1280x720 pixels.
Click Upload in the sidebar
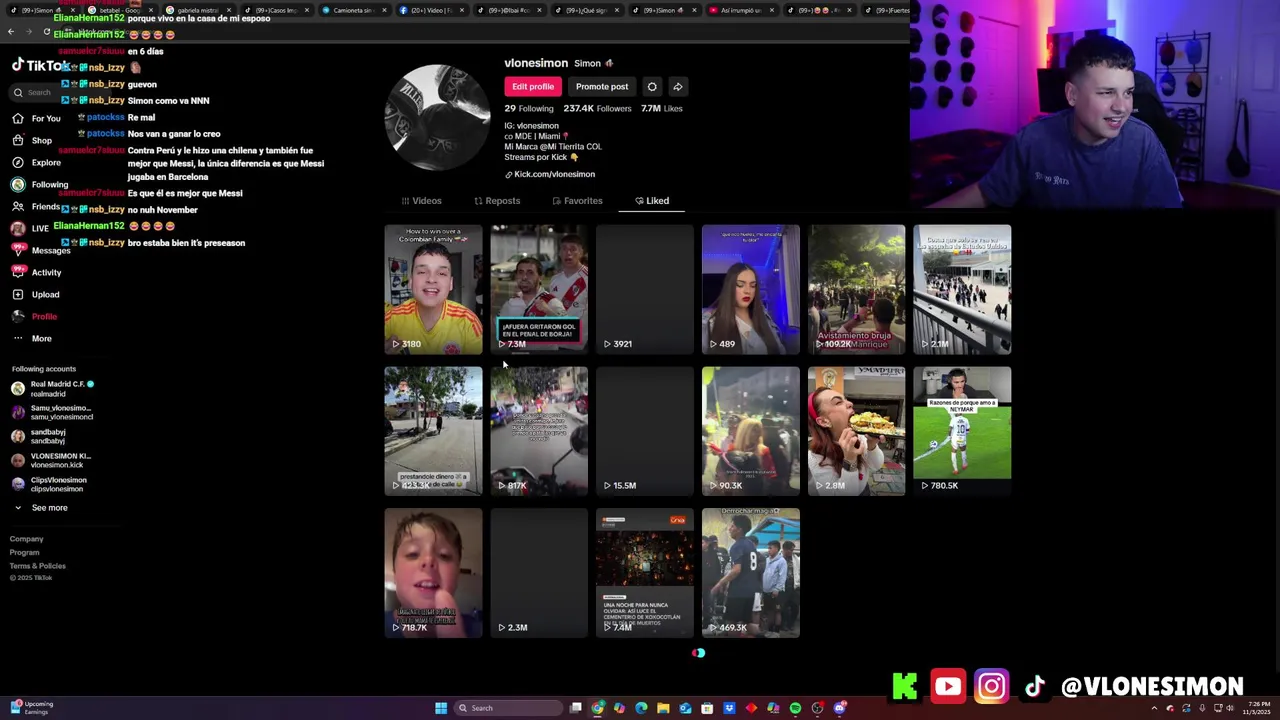click(35, 294)
